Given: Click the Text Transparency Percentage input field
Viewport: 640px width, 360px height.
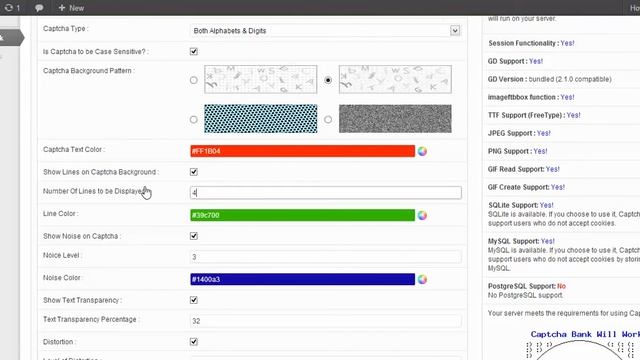Looking at the screenshot, I should click(x=326, y=321).
